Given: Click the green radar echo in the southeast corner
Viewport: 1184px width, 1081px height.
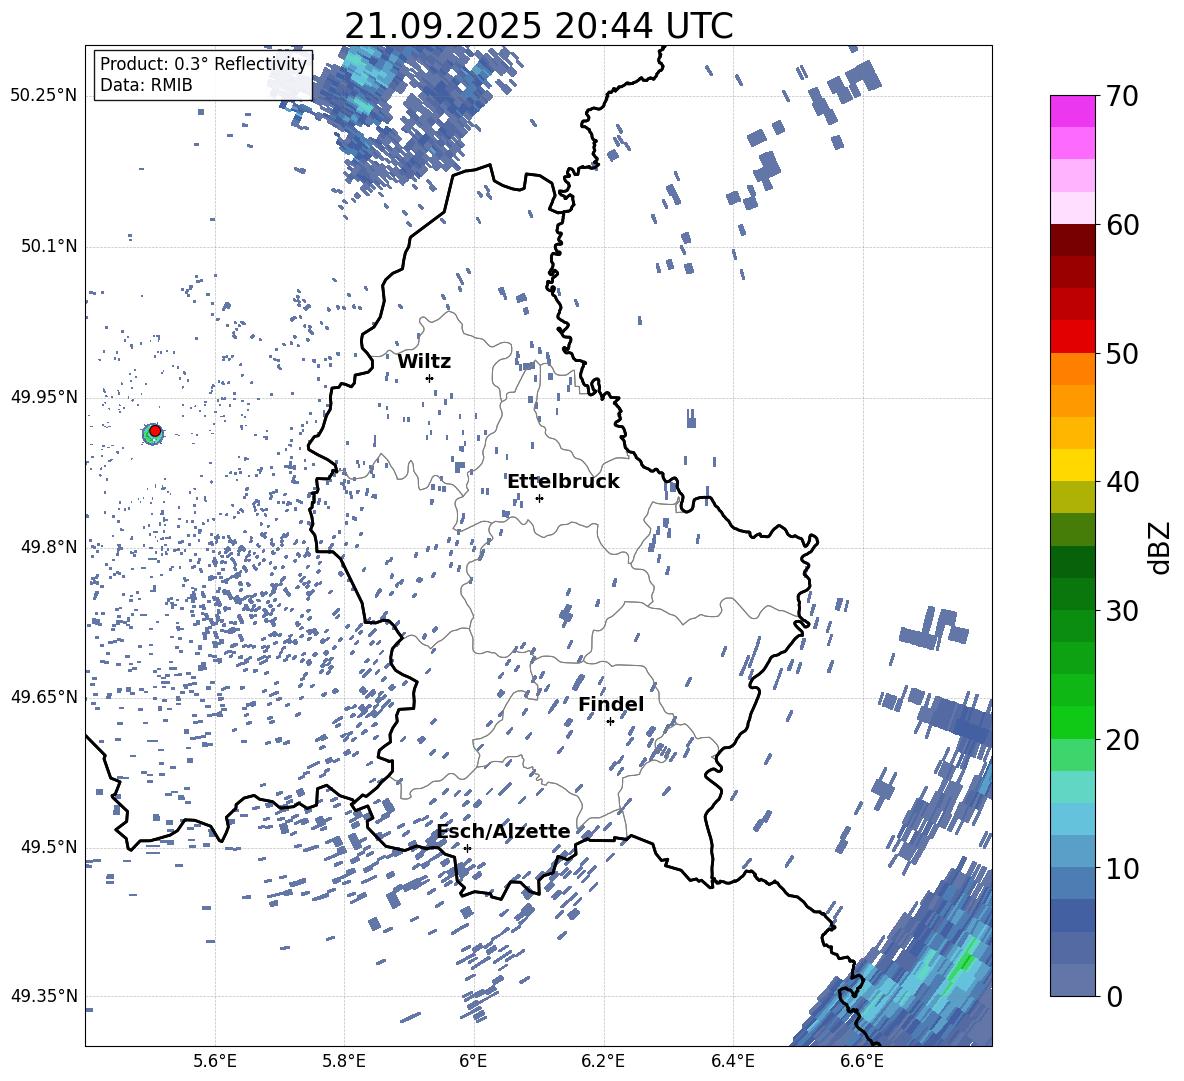Looking at the screenshot, I should point(964,965).
